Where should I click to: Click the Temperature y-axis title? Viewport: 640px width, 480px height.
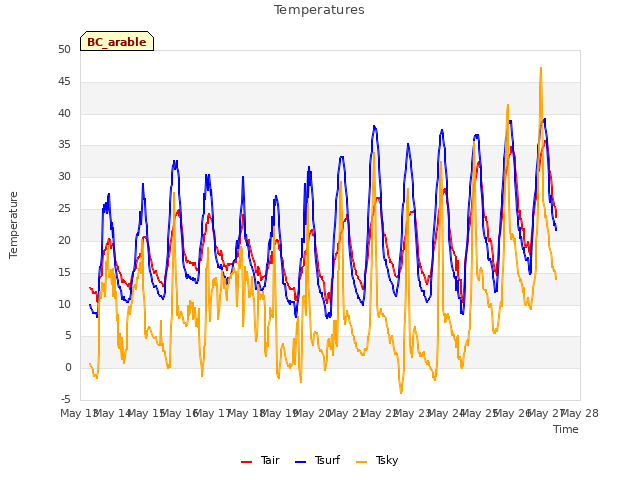pos(13,225)
